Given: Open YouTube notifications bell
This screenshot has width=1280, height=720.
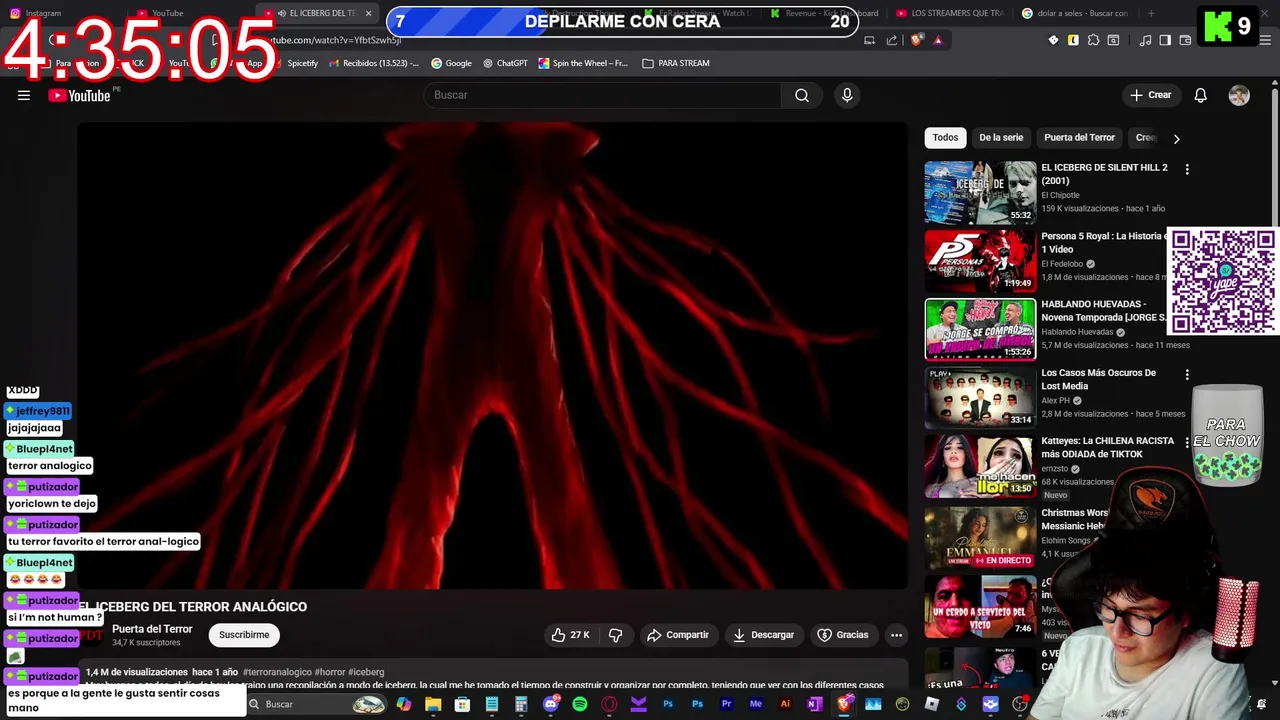Looking at the screenshot, I should 1200,95.
